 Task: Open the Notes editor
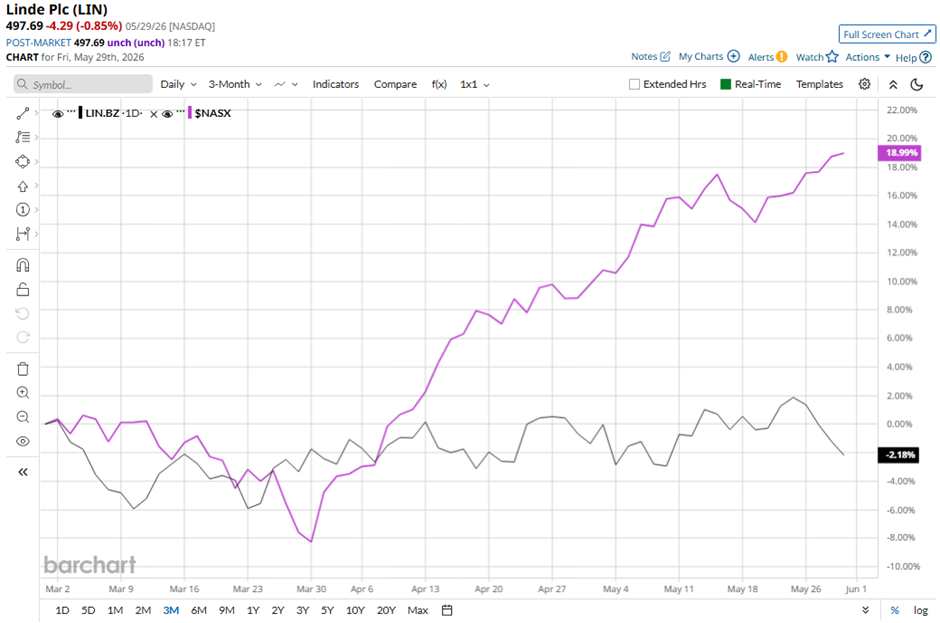click(650, 56)
